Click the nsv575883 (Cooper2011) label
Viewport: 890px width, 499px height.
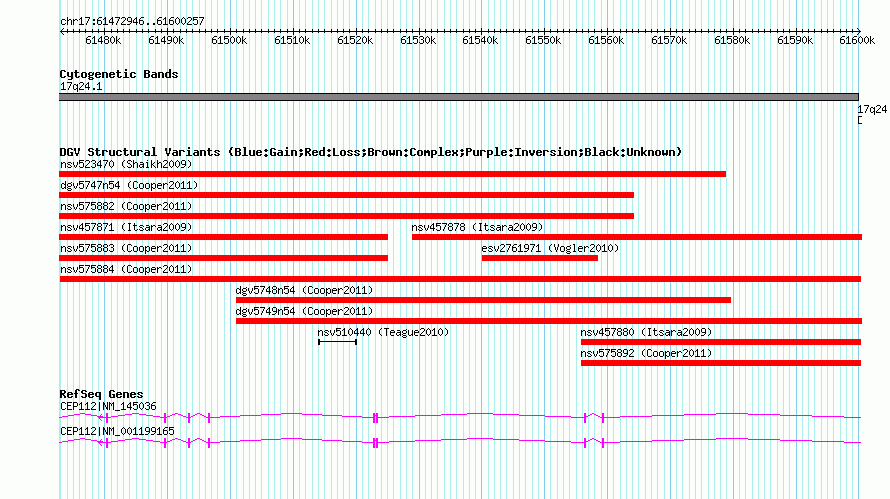(126, 248)
